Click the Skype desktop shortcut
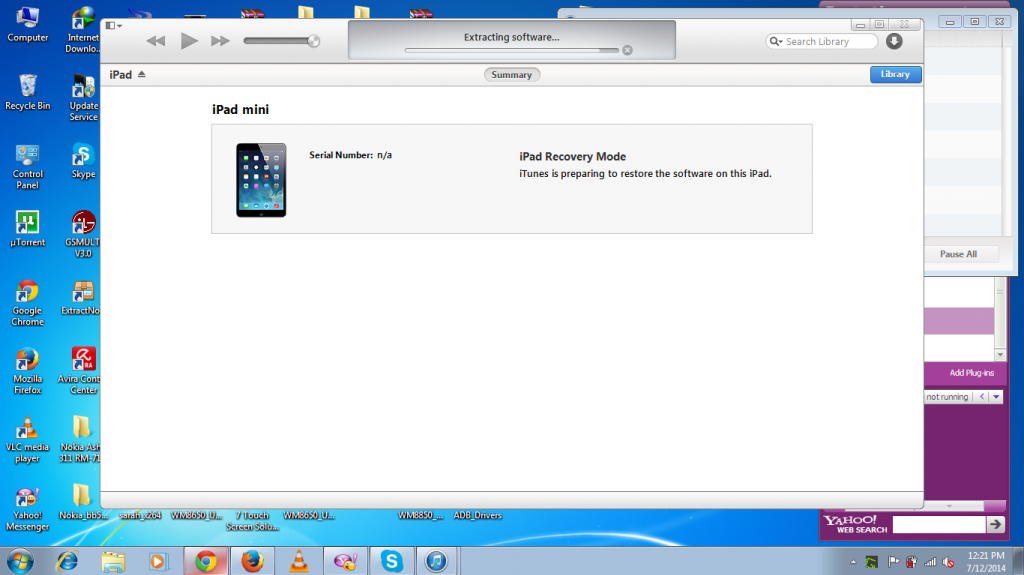 pos(84,160)
